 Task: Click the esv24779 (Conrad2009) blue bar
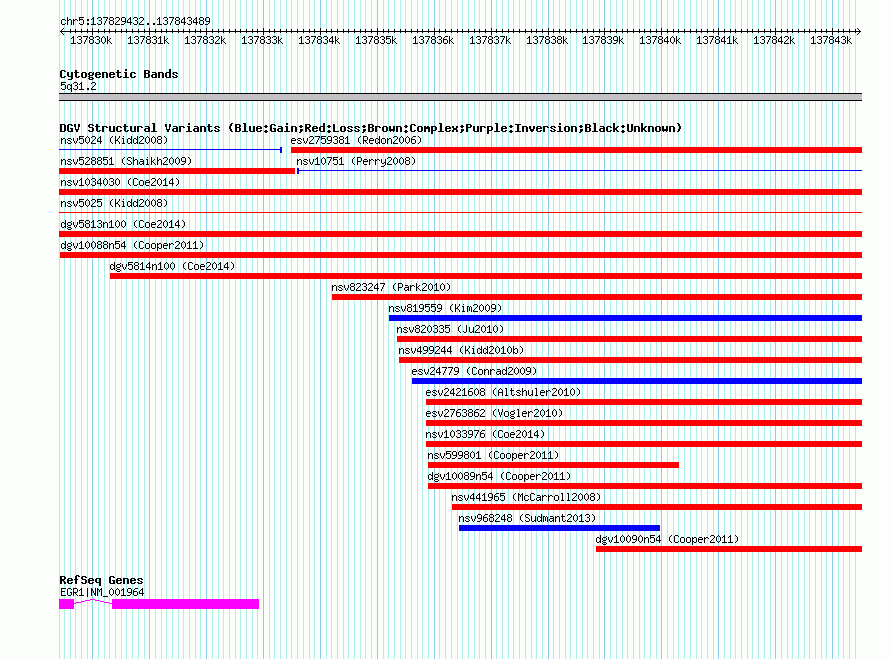click(637, 381)
